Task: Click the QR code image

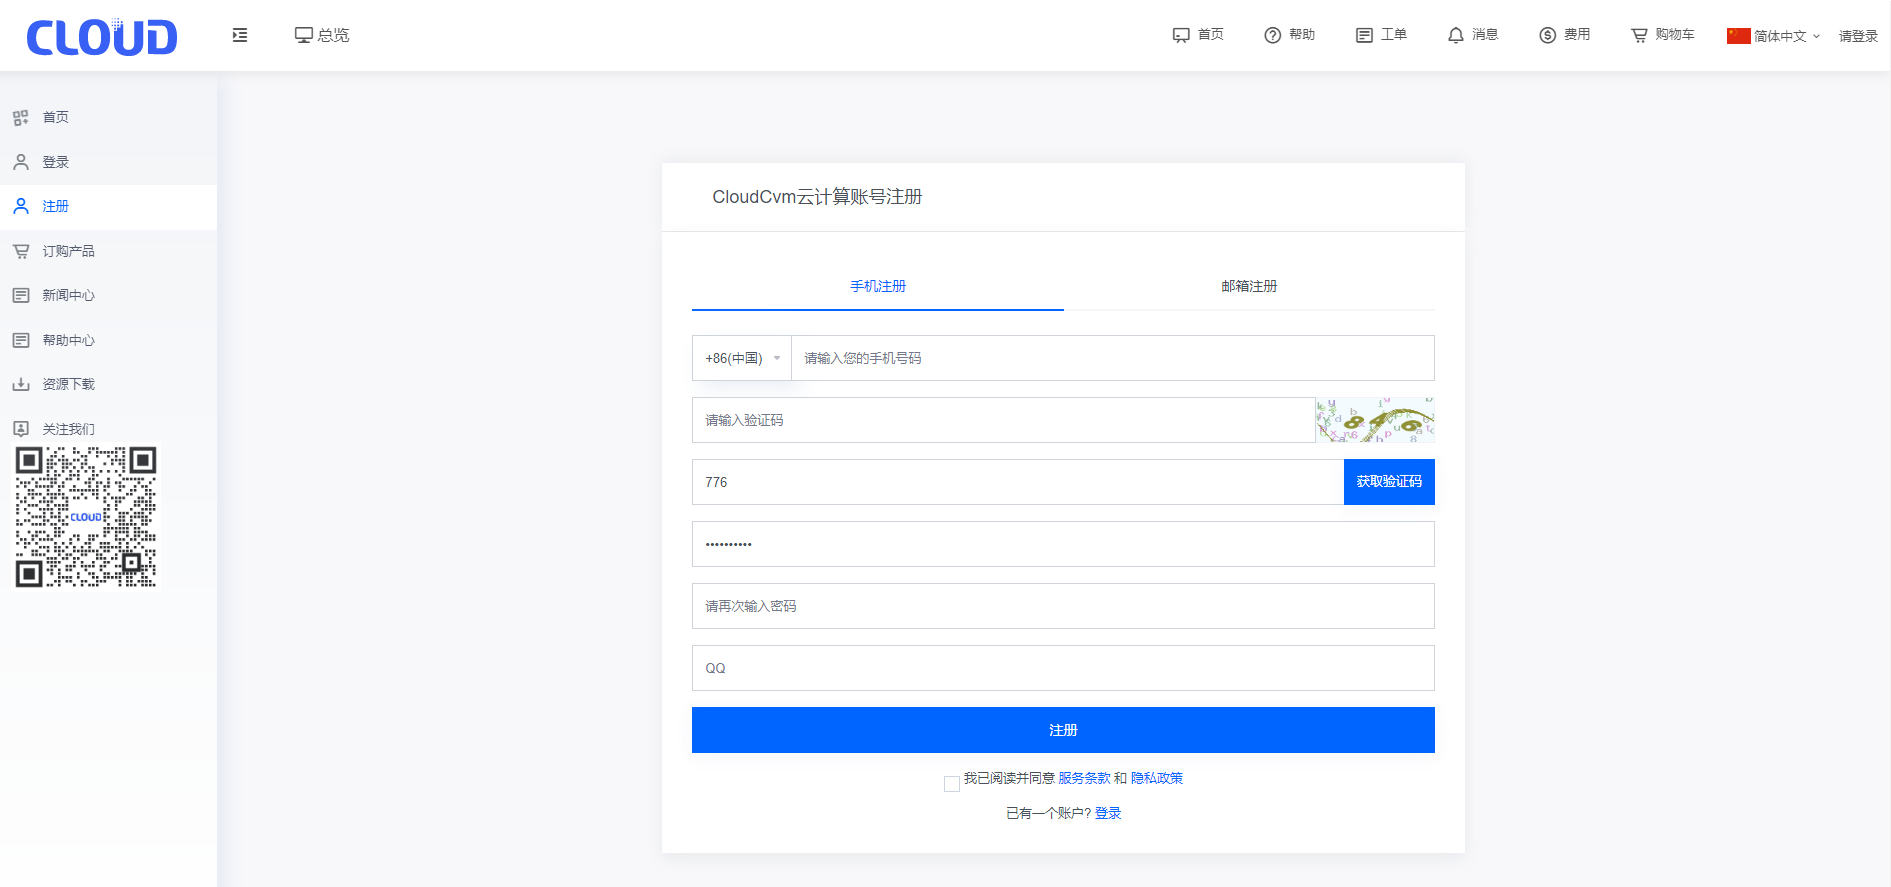Action: [86, 517]
